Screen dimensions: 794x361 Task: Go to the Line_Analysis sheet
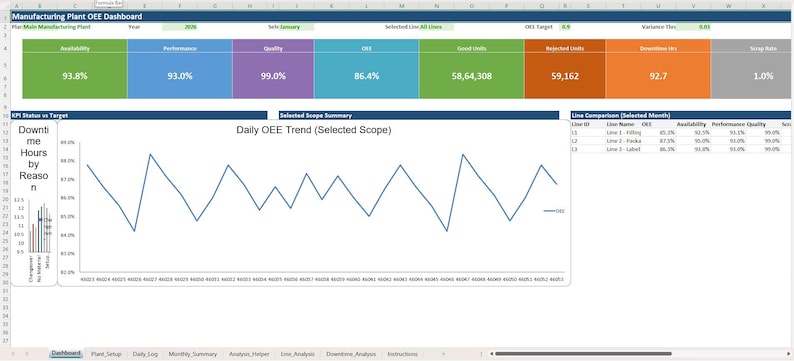coord(298,354)
